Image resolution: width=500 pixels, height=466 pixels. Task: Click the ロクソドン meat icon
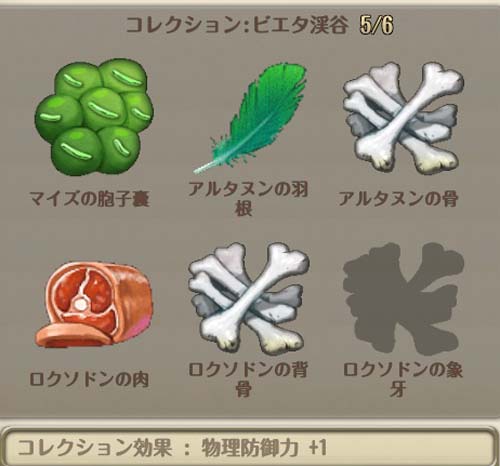(x=94, y=305)
